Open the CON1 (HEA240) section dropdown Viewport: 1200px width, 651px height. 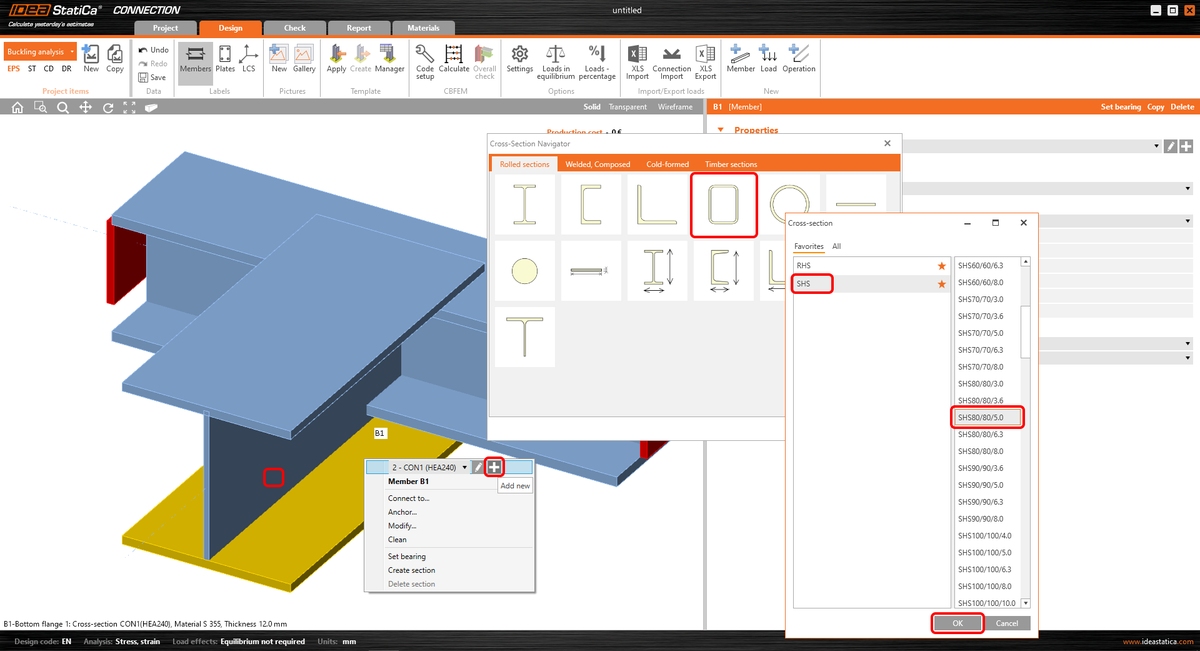[x=464, y=466]
